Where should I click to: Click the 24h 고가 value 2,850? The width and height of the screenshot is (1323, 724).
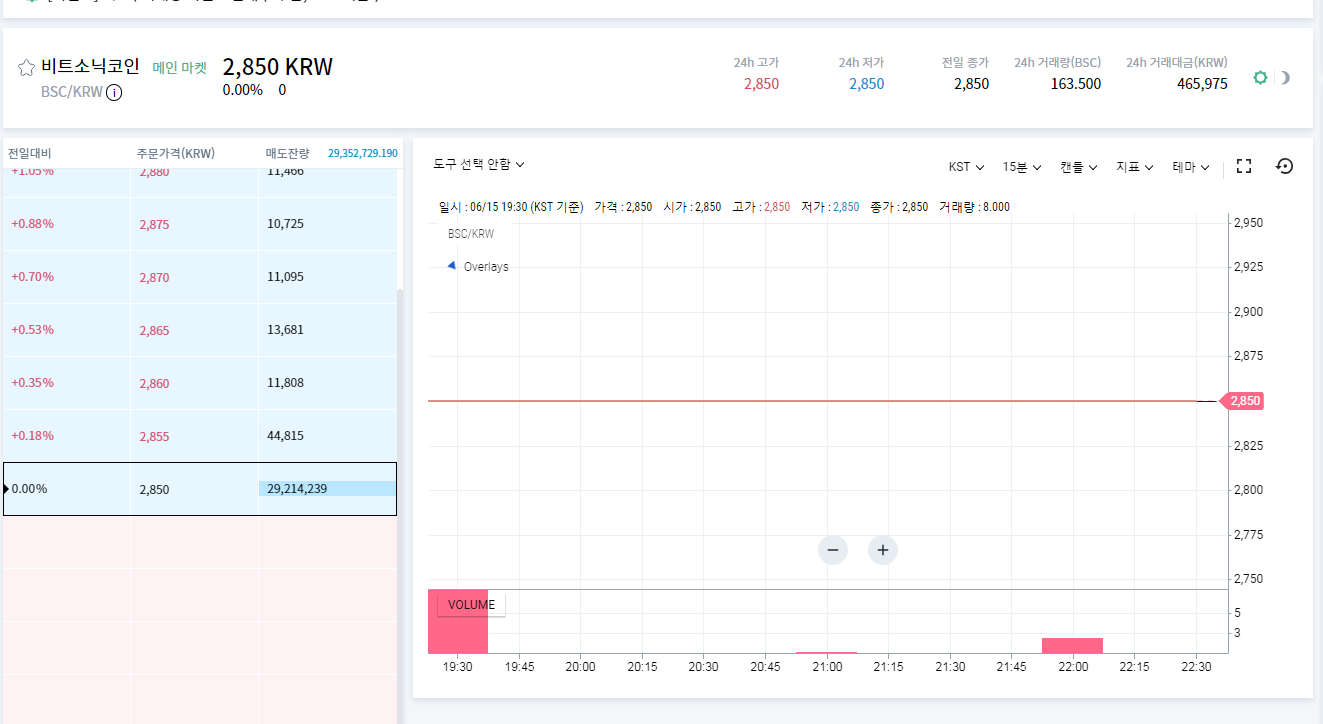tap(761, 84)
